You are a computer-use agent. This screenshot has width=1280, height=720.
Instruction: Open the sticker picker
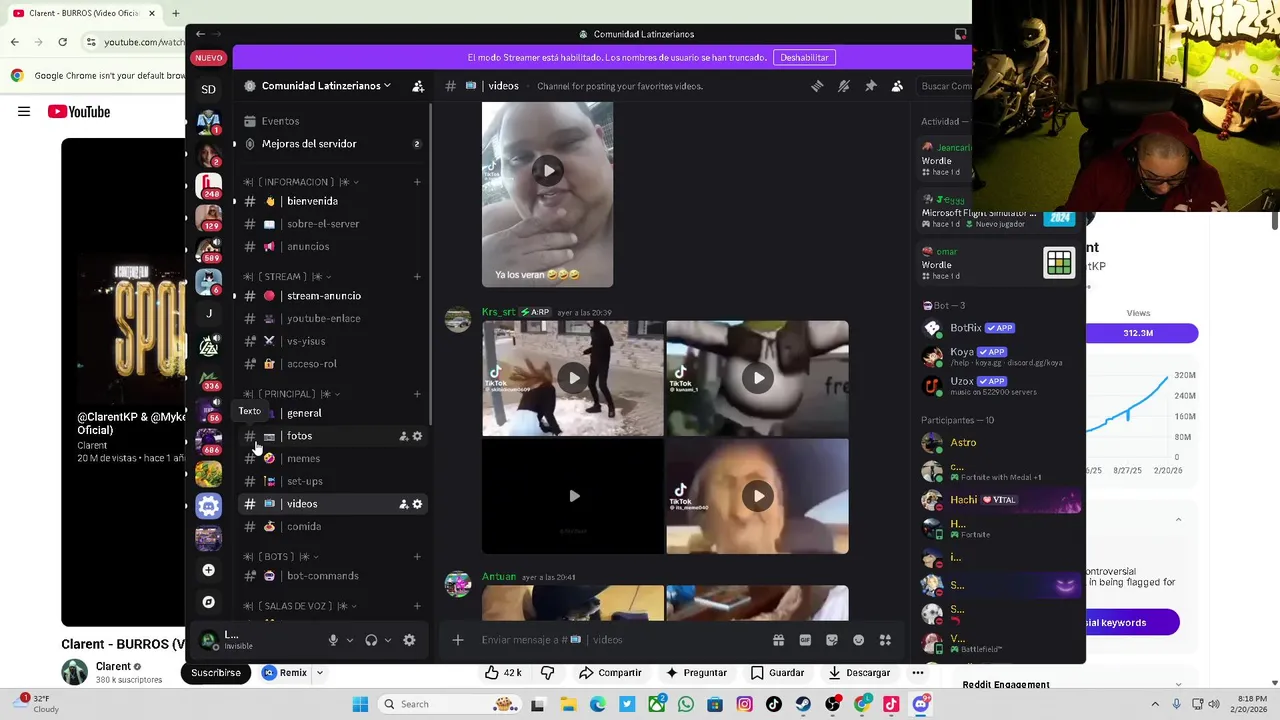(x=832, y=640)
